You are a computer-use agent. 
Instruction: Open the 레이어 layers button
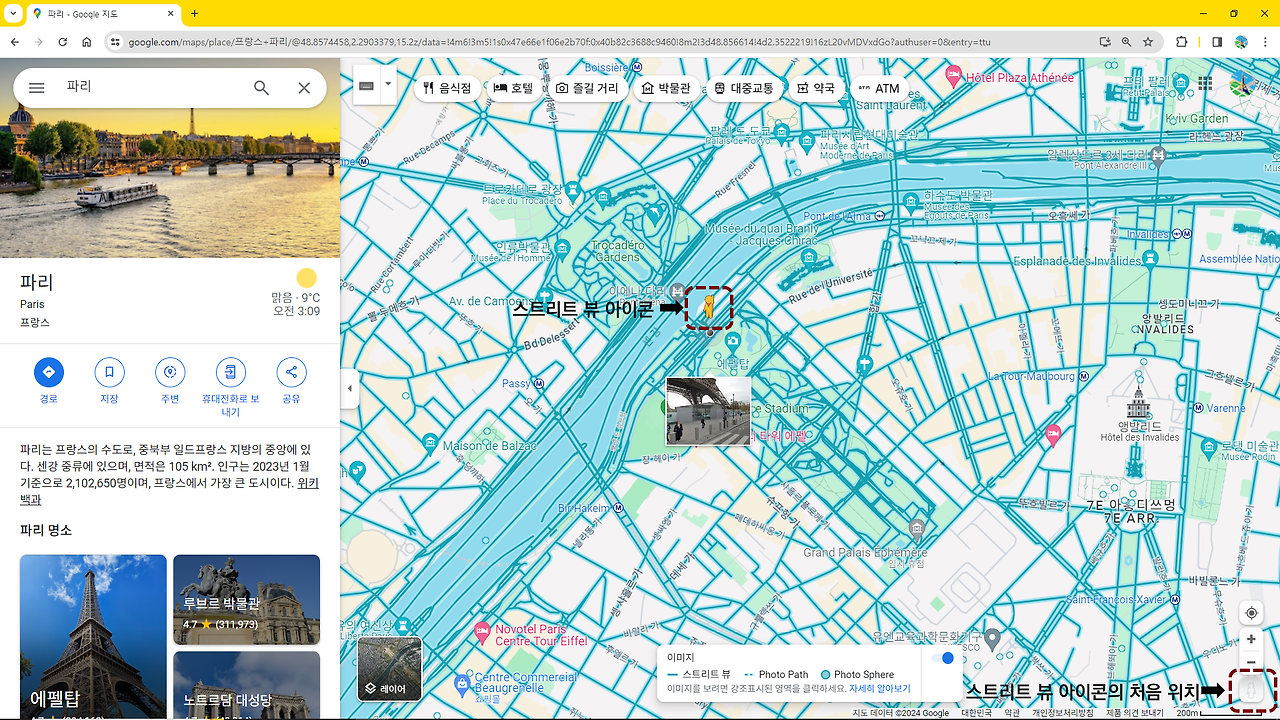coord(390,669)
